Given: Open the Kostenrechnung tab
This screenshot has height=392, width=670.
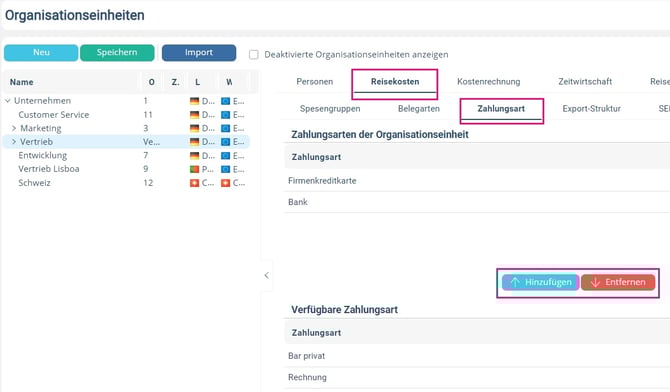Looking at the screenshot, I should [488, 82].
